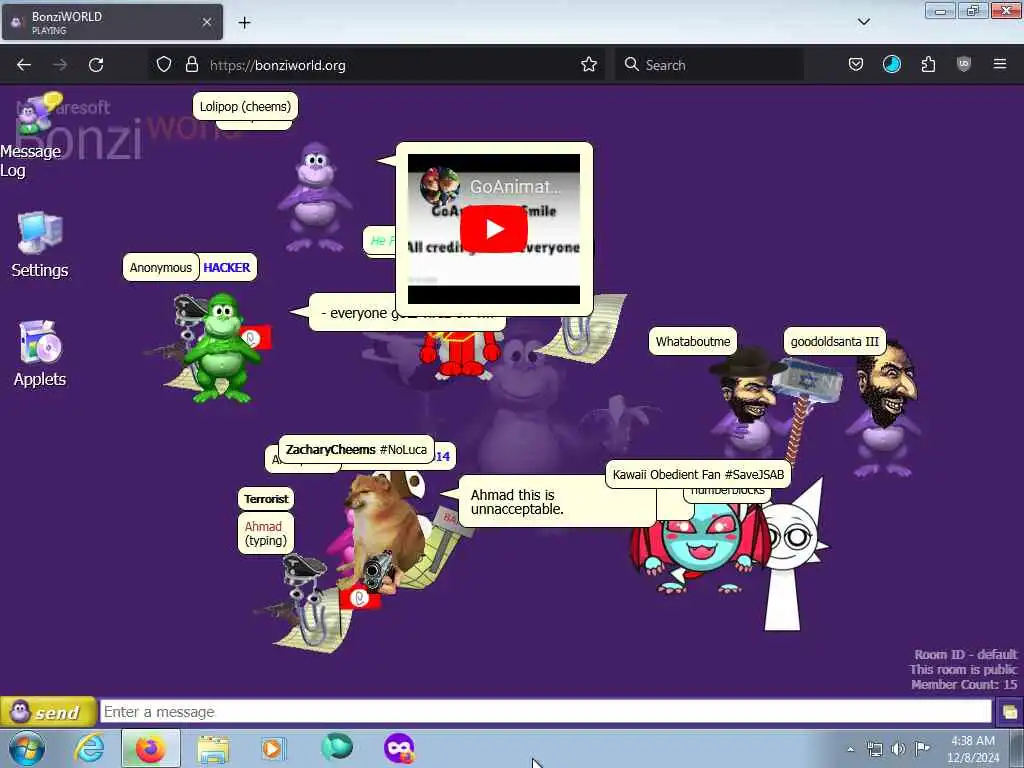Go back to previous page
Screen dimensions: 1024x768
[x=24, y=65]
